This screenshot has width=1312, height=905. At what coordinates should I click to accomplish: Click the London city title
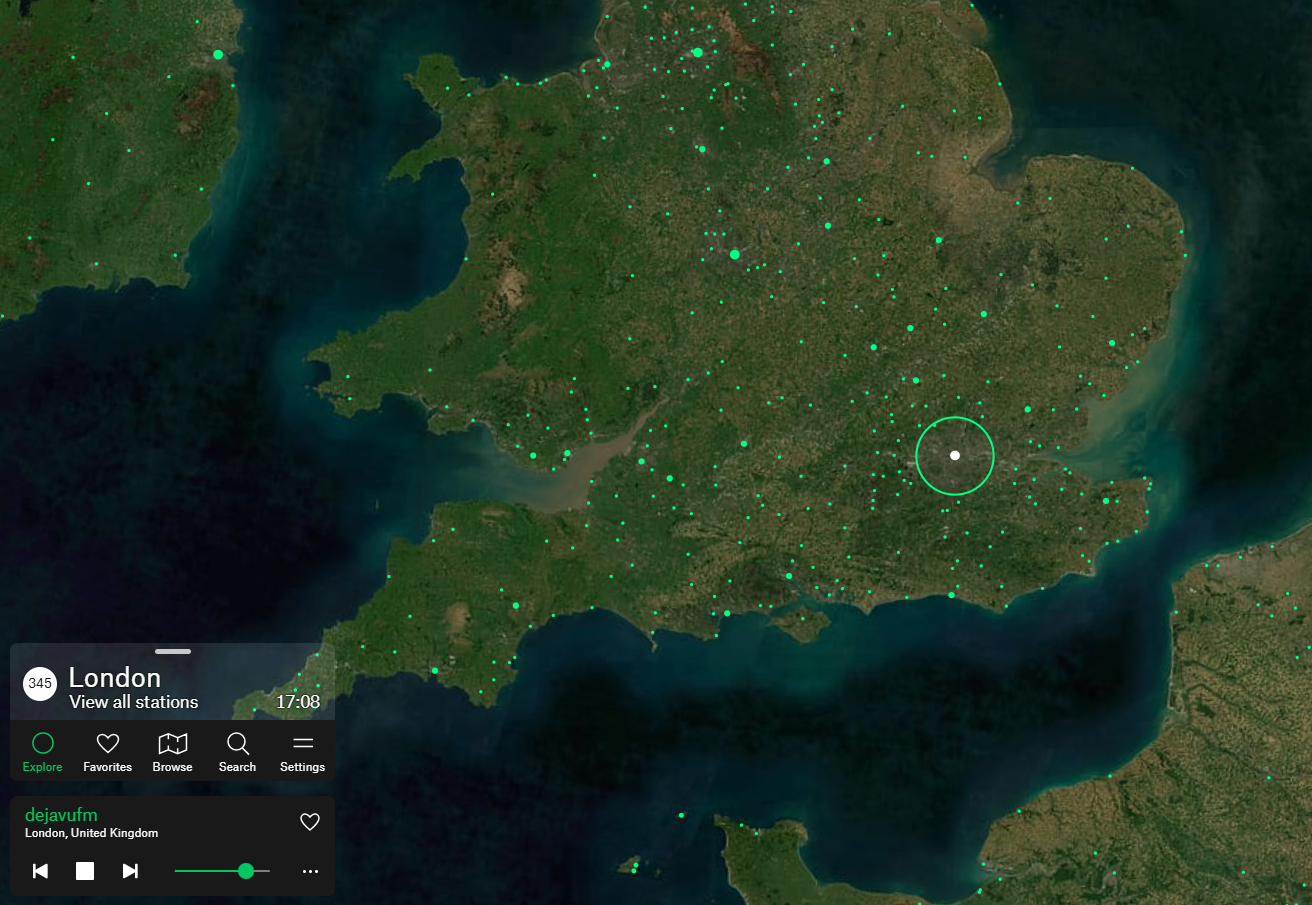(x=115, y=677)
